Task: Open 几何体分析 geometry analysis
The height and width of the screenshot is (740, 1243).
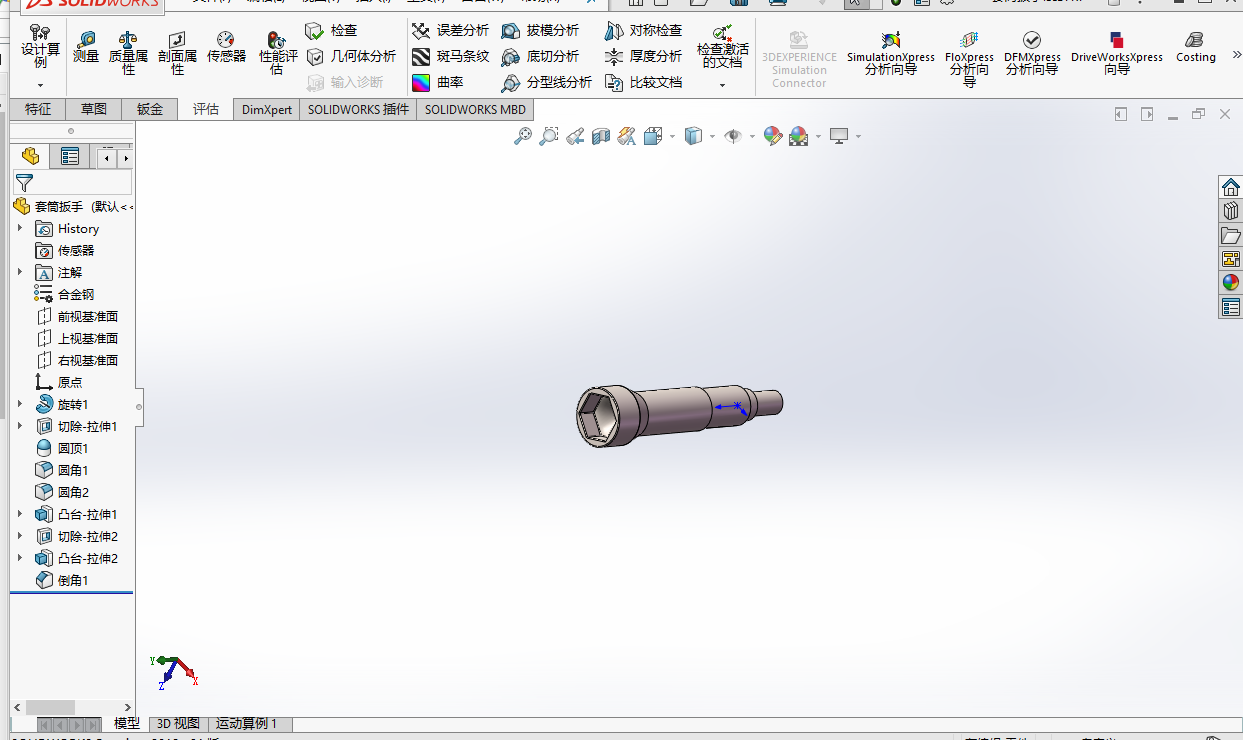Action: pyautogui.click(x=351, y=57)
